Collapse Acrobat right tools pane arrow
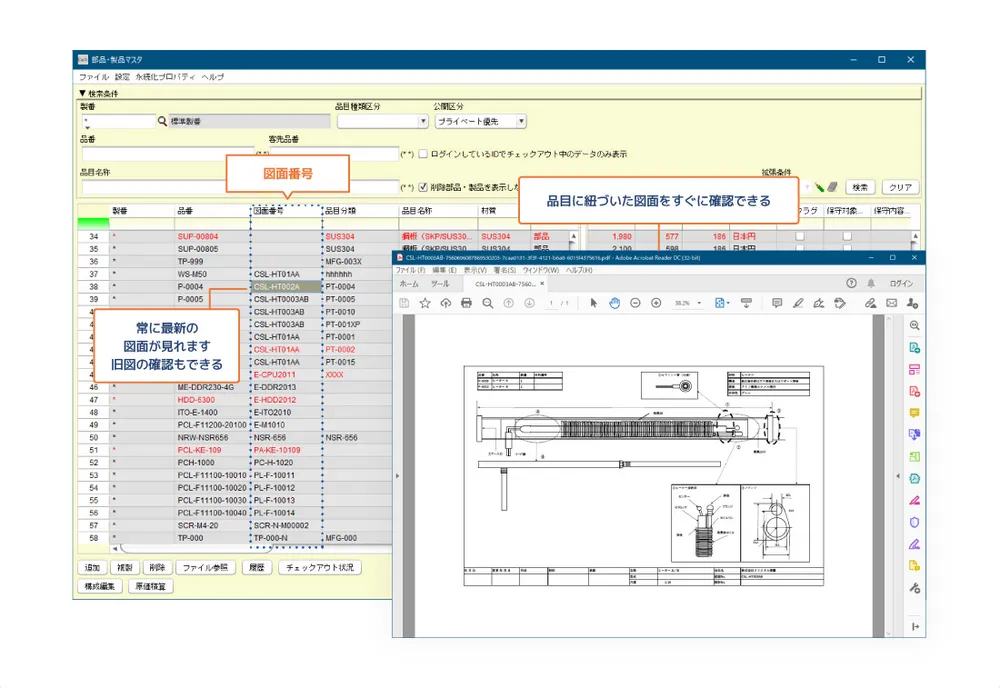Screen dimensions: 1000x688 coord(898,476)
